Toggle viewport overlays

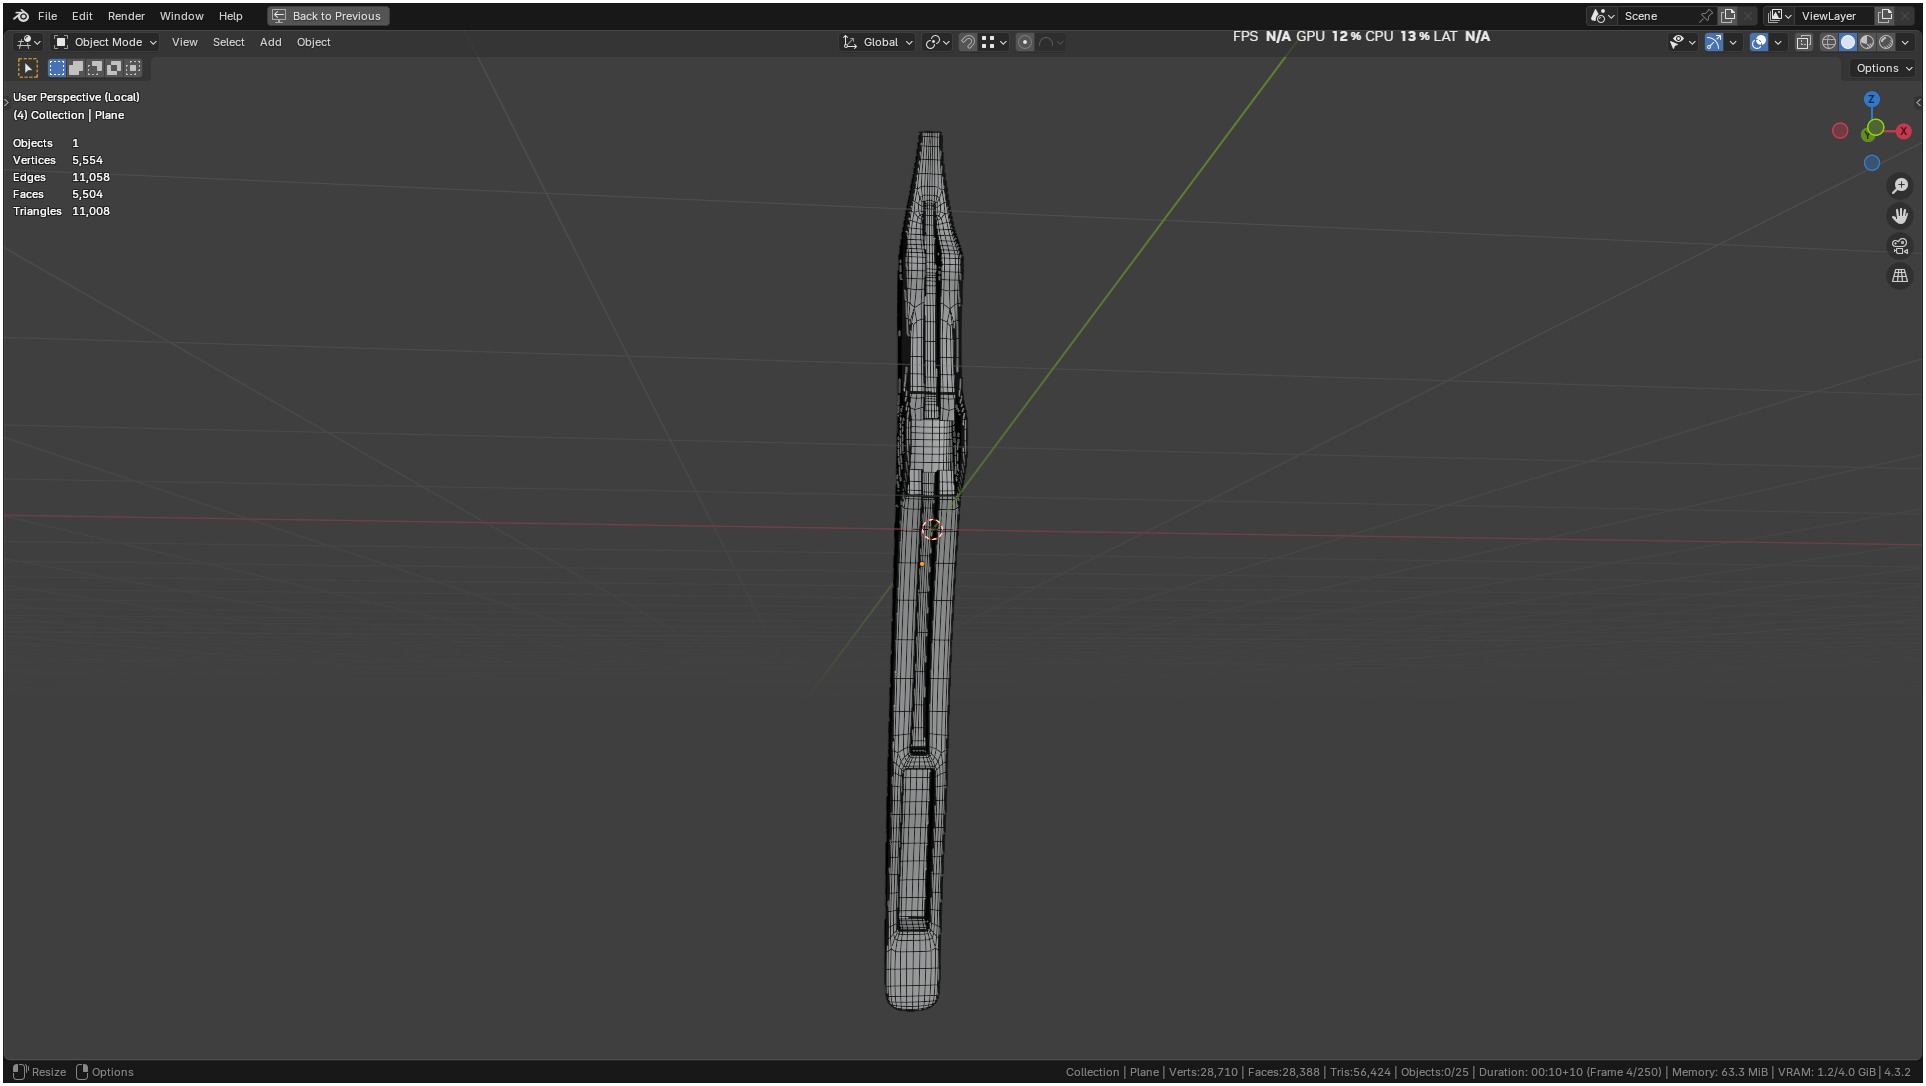(1759, 42)
